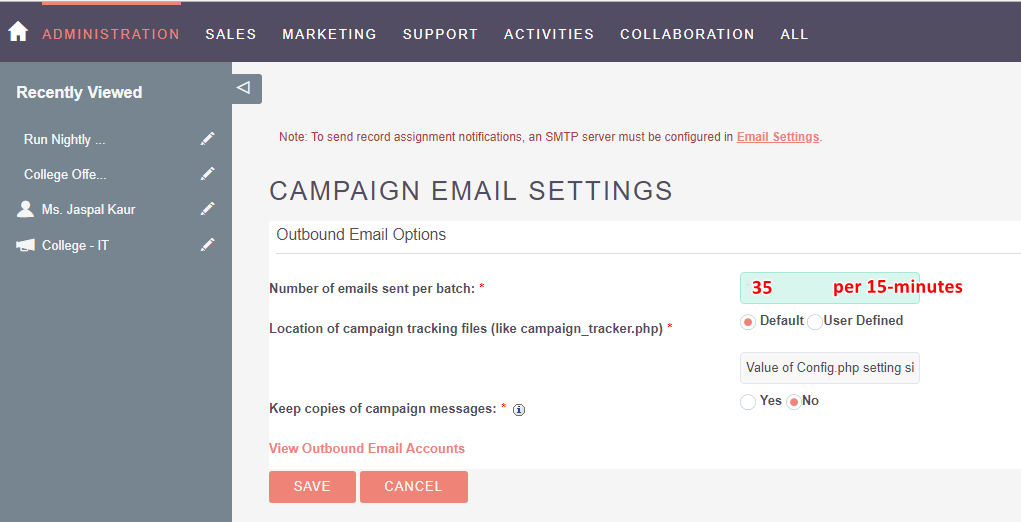Image resolution: width=1021 pixels, height=522 pixels.
Task: Edit Ms. Jaspal Kaur pencil icon
Action: tap(207, 209)
